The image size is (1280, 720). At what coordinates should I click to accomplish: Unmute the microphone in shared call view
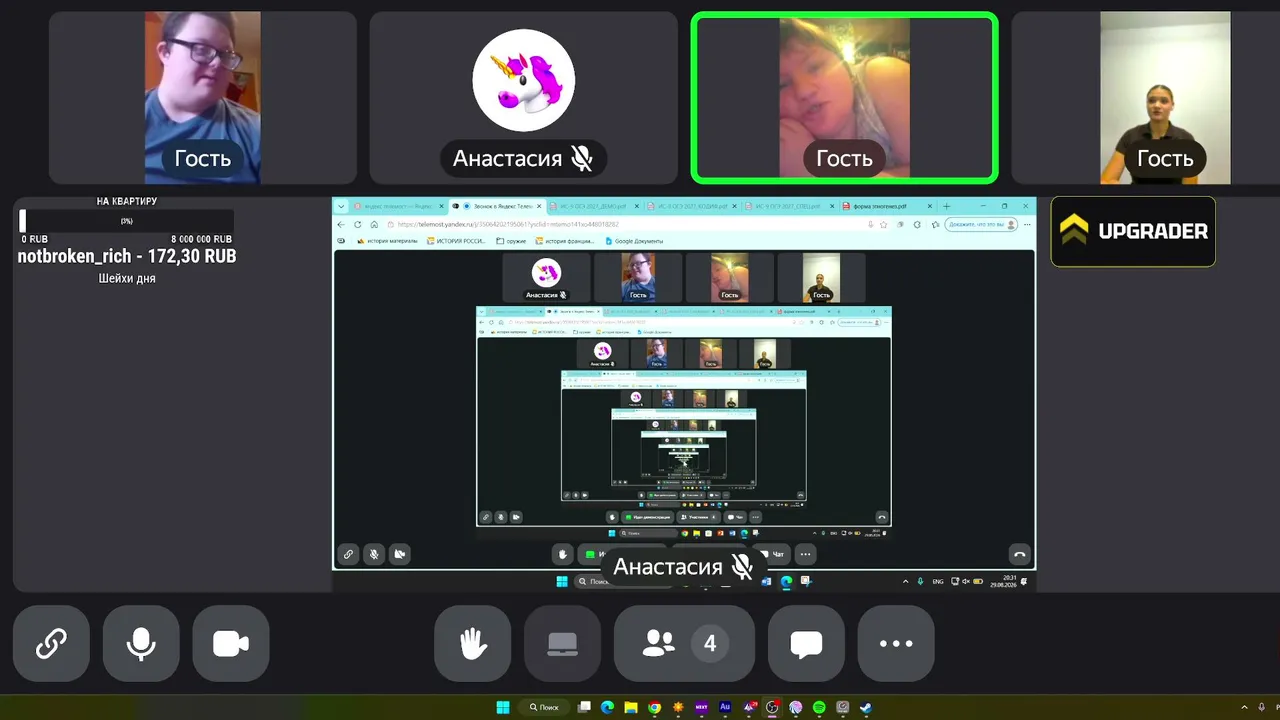click(374, 554)
